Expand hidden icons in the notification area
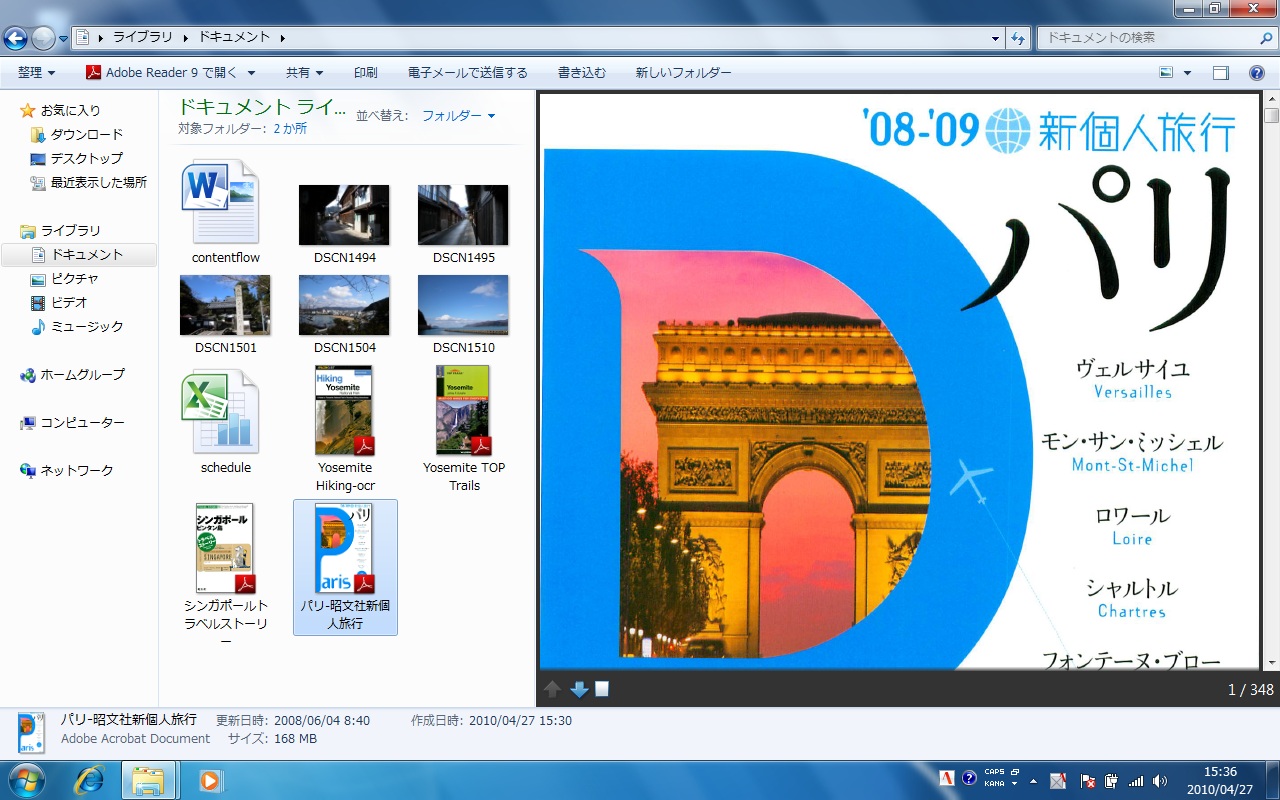1280x800 pixels. click(1033, 781)
